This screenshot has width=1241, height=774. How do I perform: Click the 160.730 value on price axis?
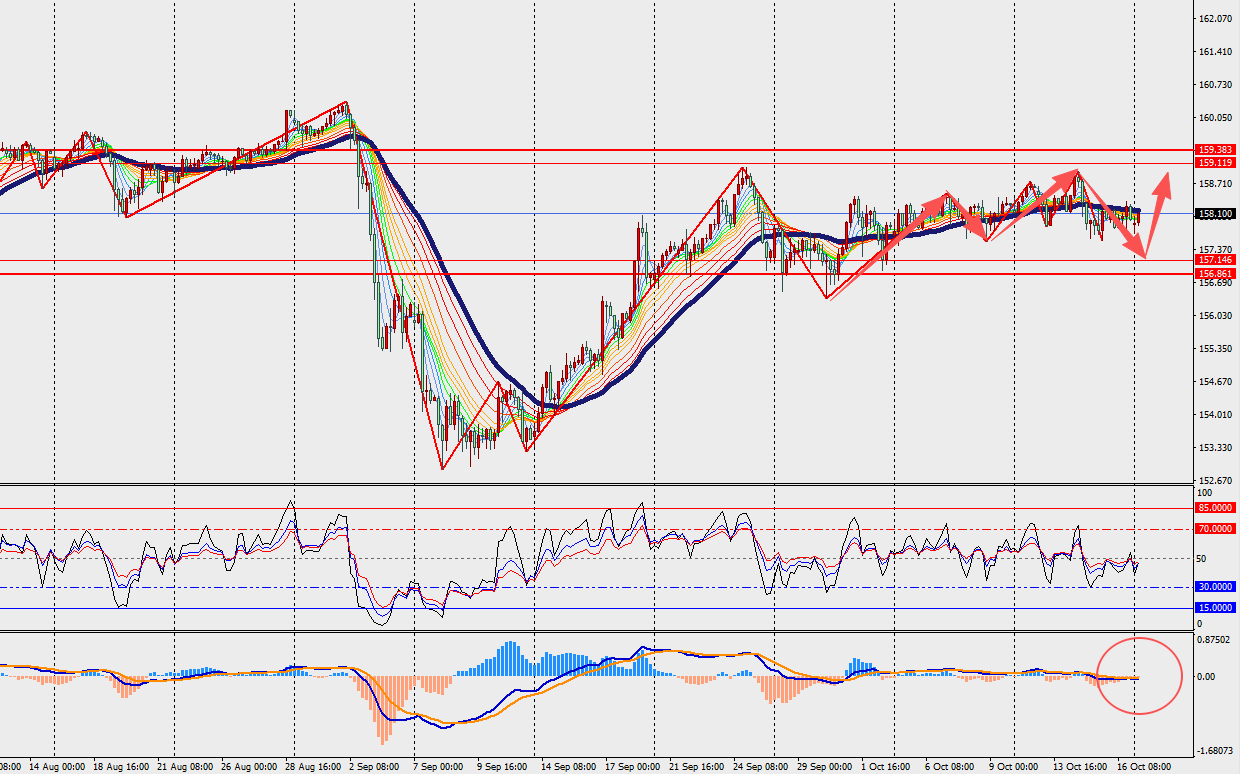pyautogui.click(x=1216, y=85)
